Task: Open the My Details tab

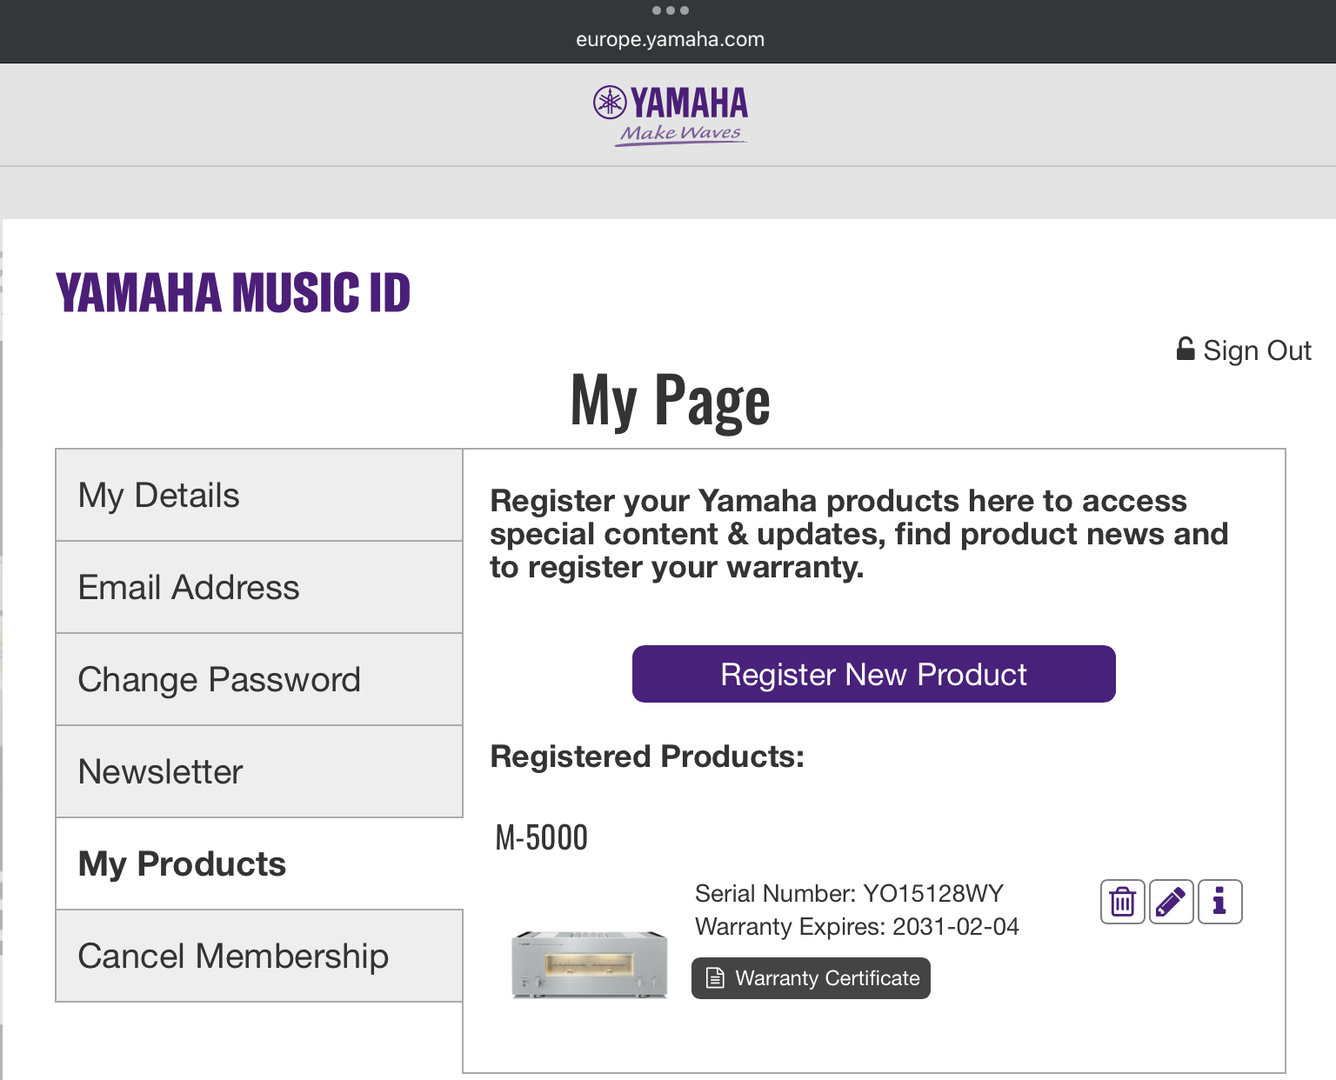Action: point(259,496)
